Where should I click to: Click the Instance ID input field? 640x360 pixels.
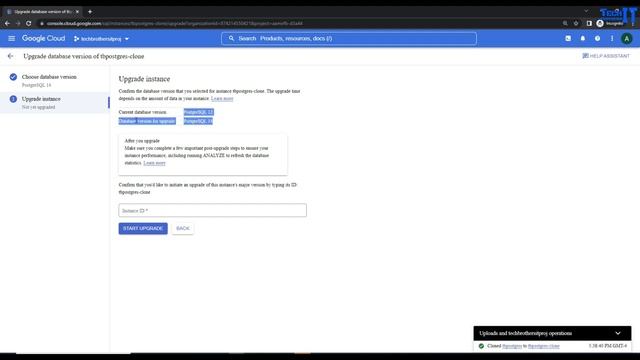coord(212,210)
